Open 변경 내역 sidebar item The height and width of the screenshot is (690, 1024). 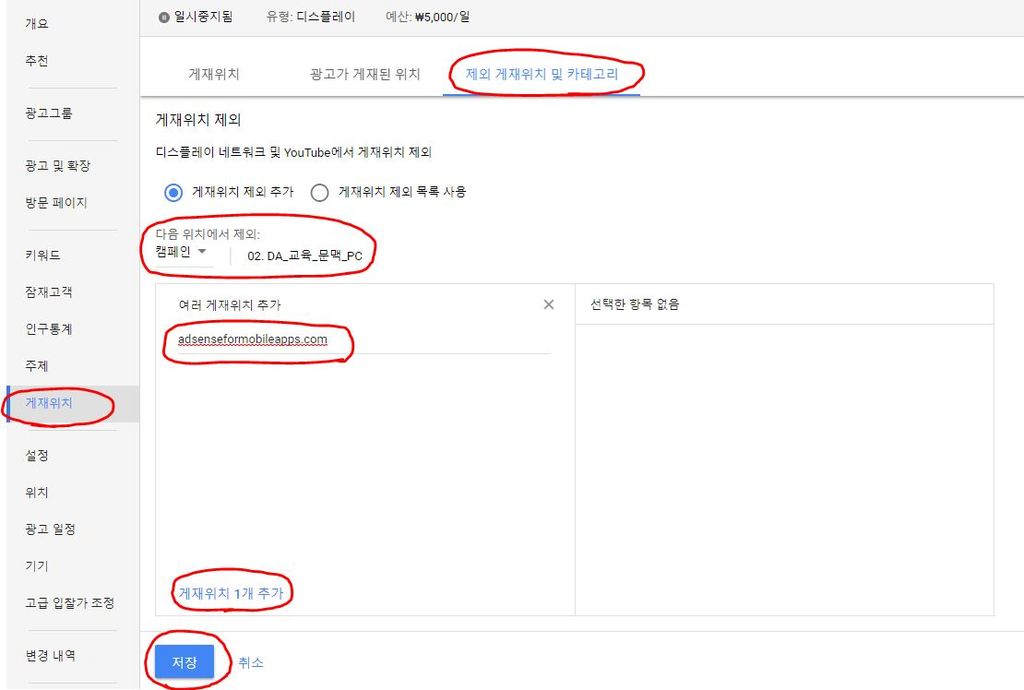50,656
